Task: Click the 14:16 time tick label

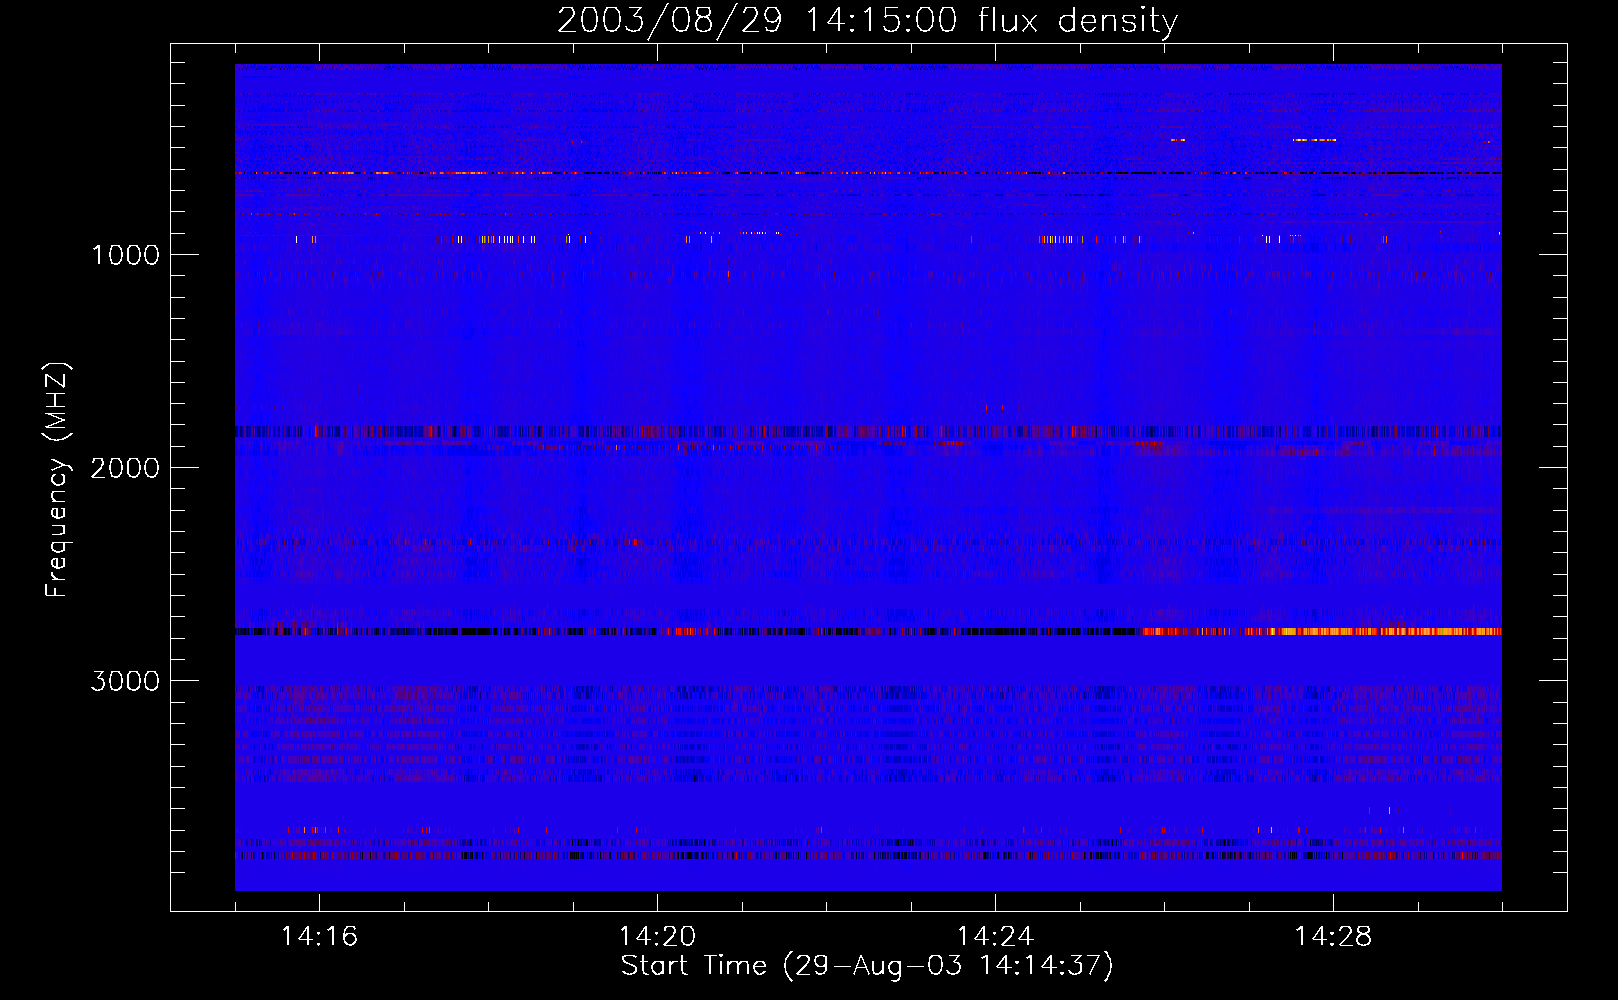Action: click(x=319, y=937)
